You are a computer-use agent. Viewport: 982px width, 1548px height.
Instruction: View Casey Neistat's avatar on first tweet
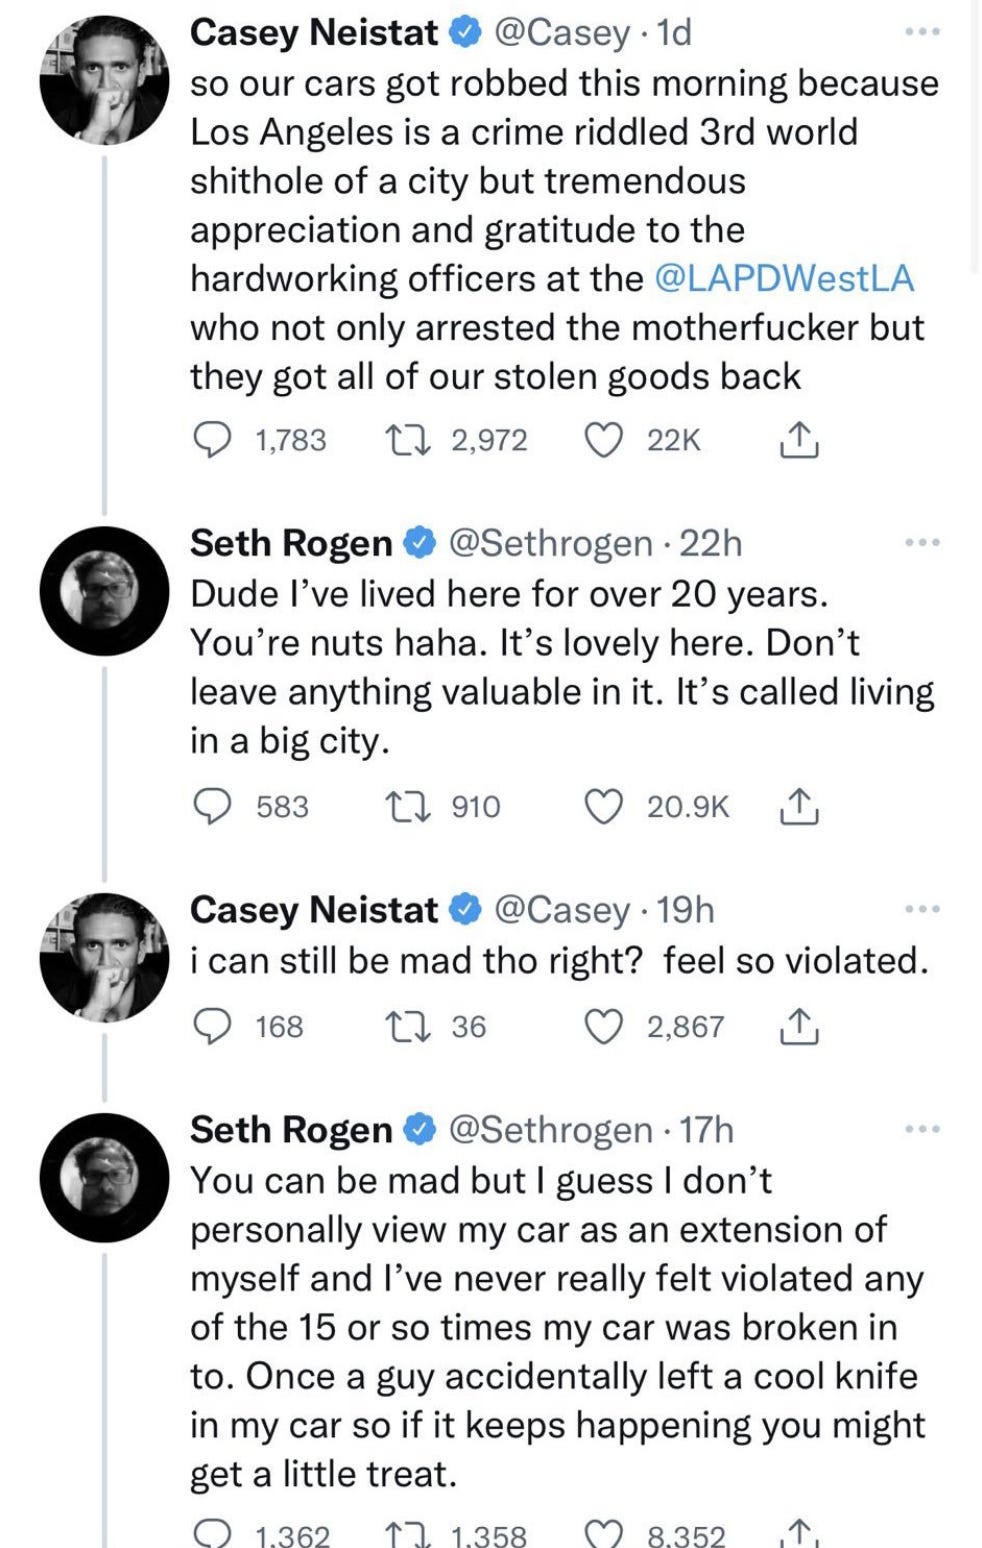click(104, 80)
